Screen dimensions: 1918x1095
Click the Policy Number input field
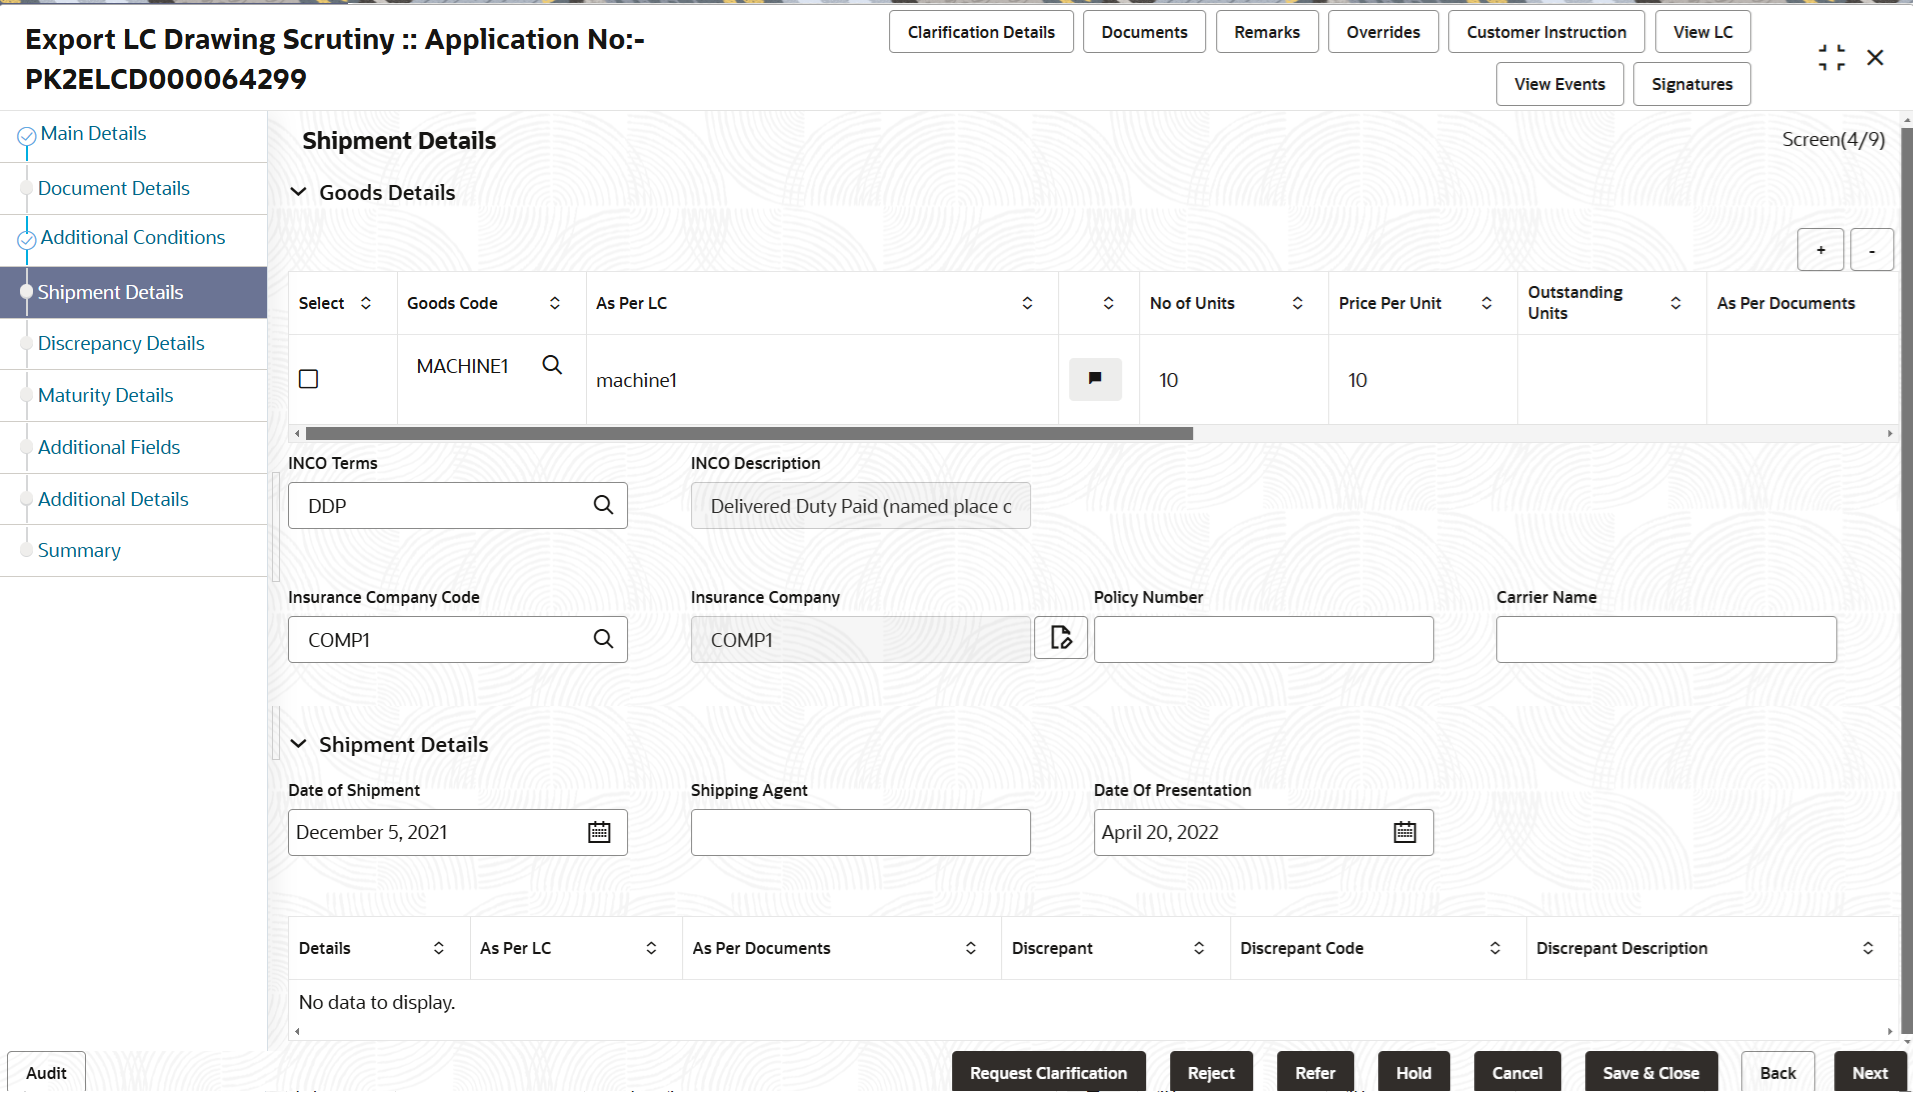click(1264, 639)
